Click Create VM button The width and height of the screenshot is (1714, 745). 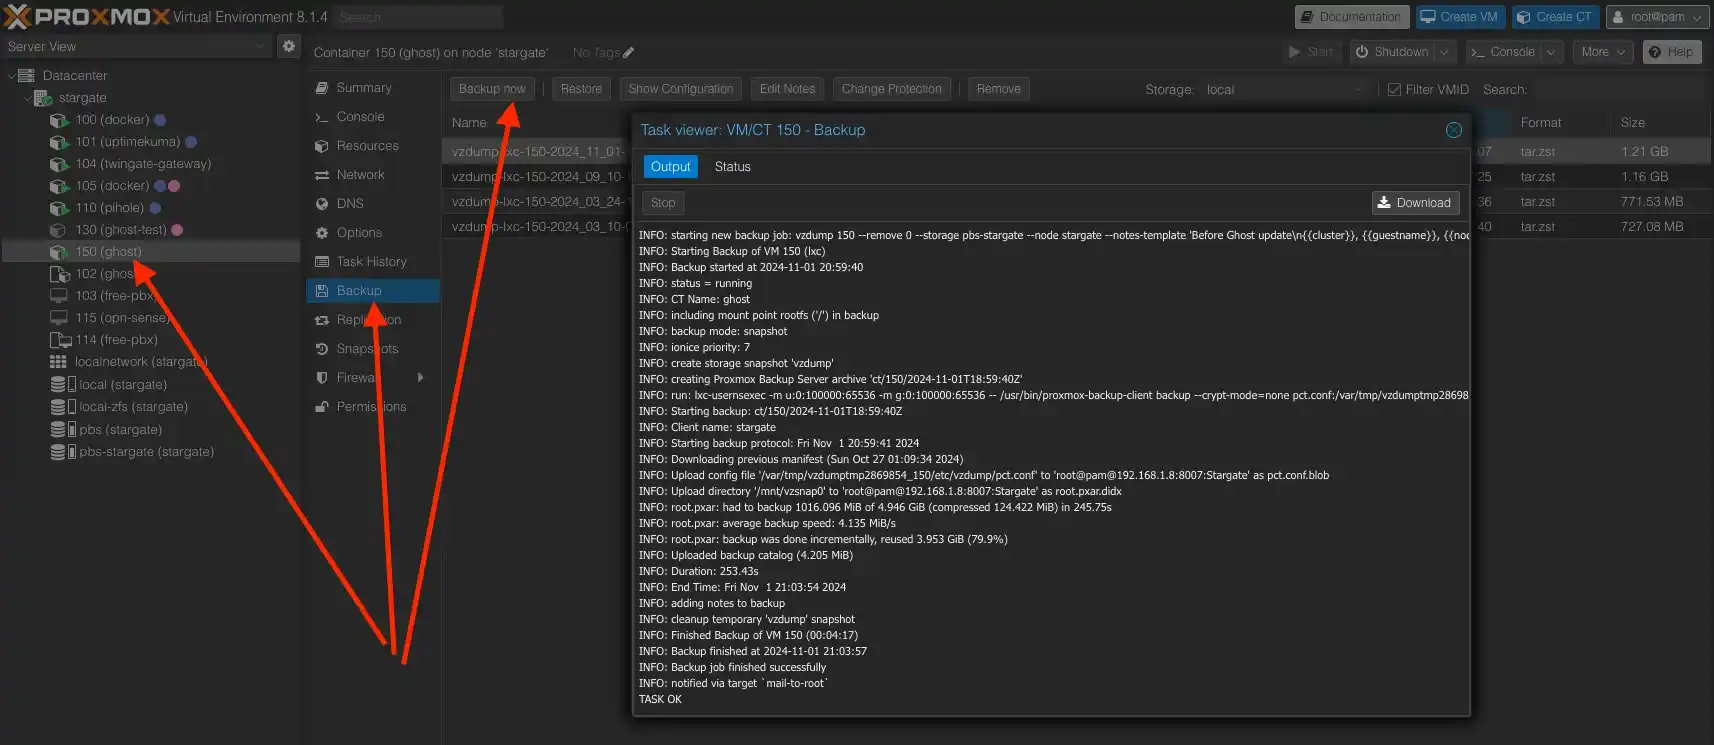click(1460, 17)
